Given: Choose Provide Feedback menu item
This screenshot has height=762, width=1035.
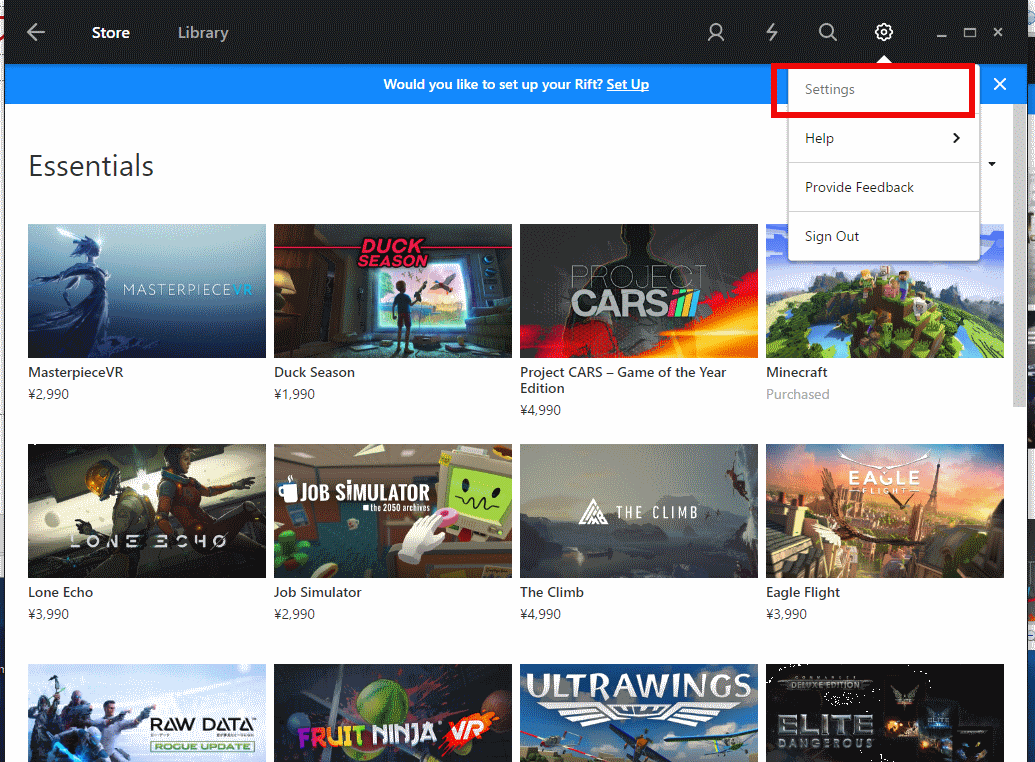Looking at the screenshot, I should pyautogui.click(x=883, y=187).
